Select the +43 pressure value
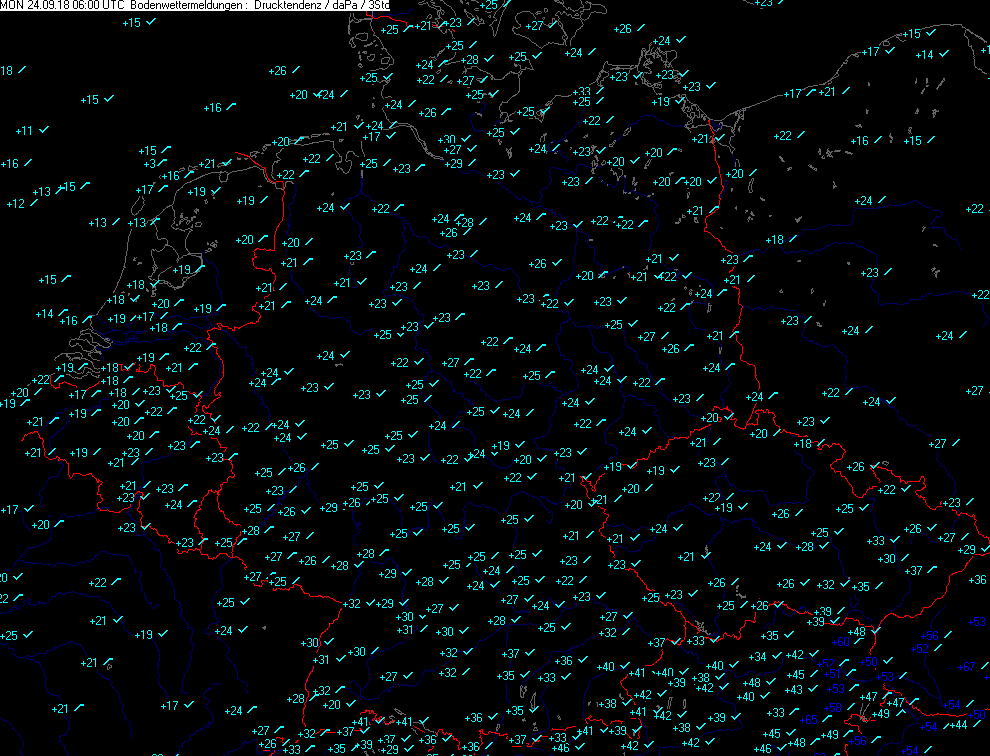The image size is (990, 756). pyautogui.click(x=795, y=690)
